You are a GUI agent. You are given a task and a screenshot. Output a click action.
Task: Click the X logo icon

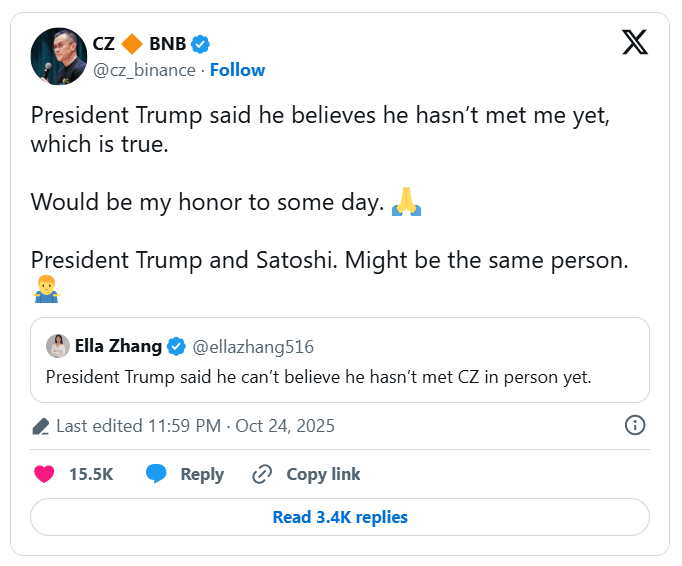coord(635,42)
